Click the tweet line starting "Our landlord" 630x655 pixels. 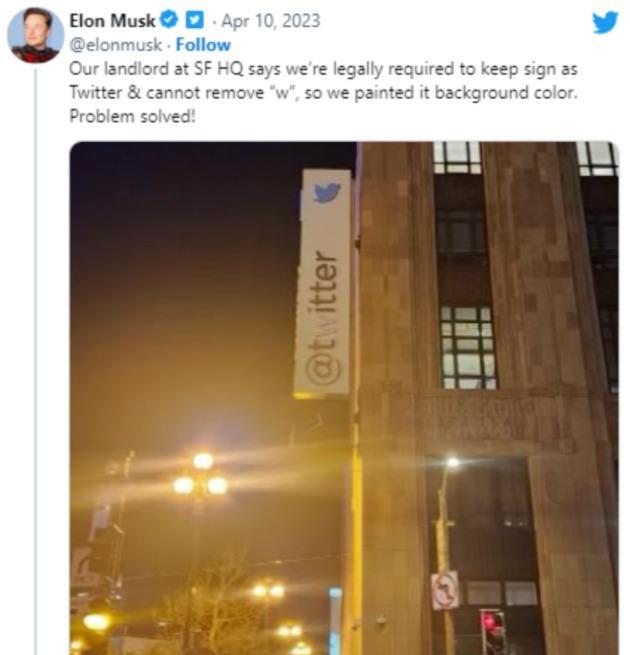(323, 69)
